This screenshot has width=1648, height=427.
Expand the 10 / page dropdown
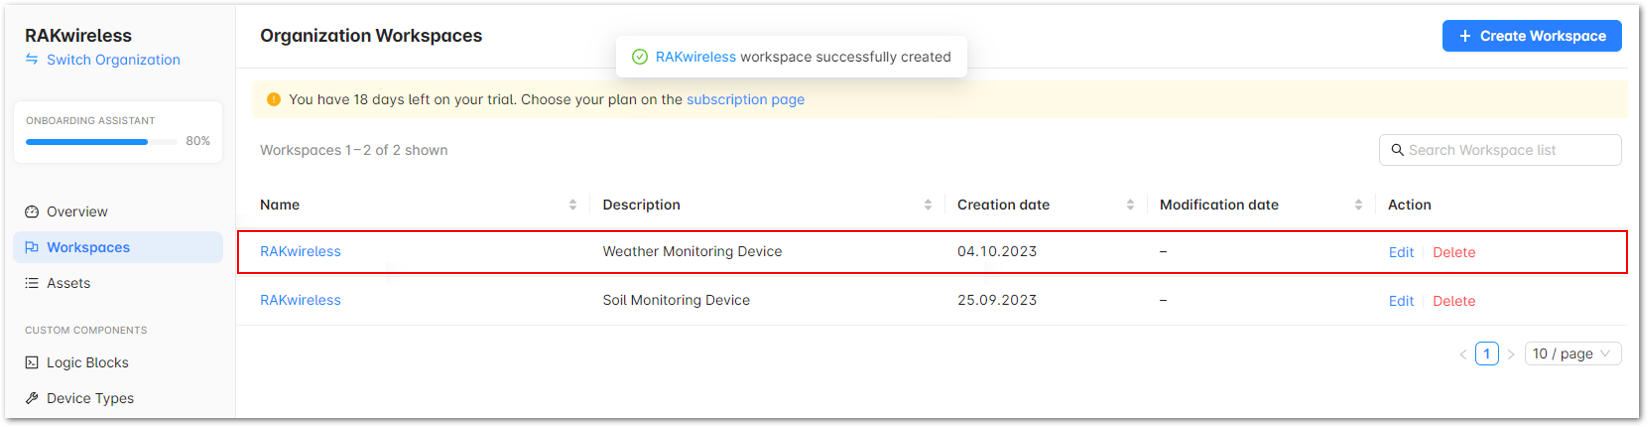[x=1573, y=354]
